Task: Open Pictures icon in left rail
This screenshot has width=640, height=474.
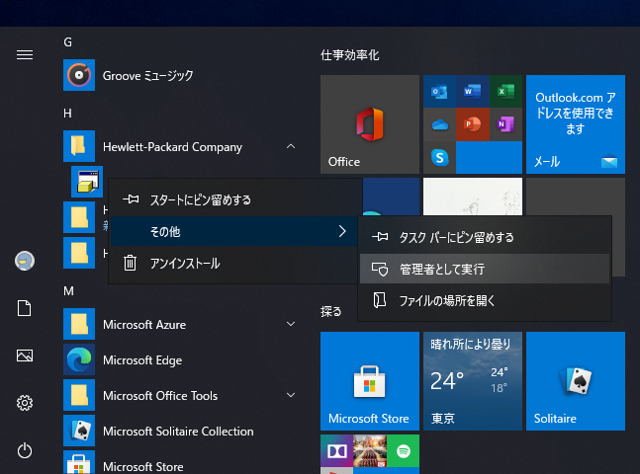Action: (24, 356)
